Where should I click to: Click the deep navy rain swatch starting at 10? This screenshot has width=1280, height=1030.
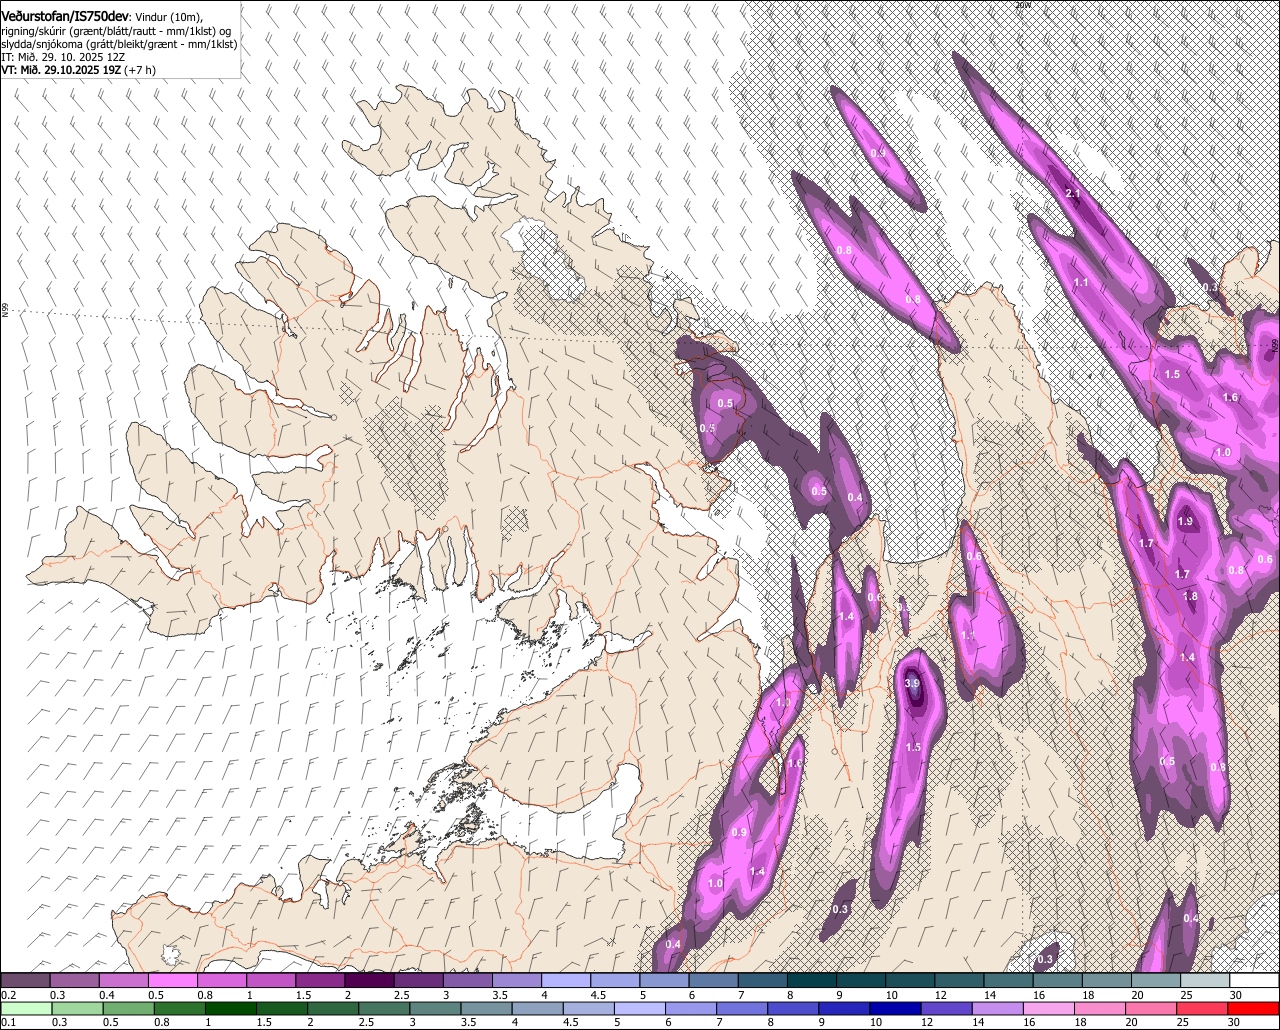pos(896,1008)
